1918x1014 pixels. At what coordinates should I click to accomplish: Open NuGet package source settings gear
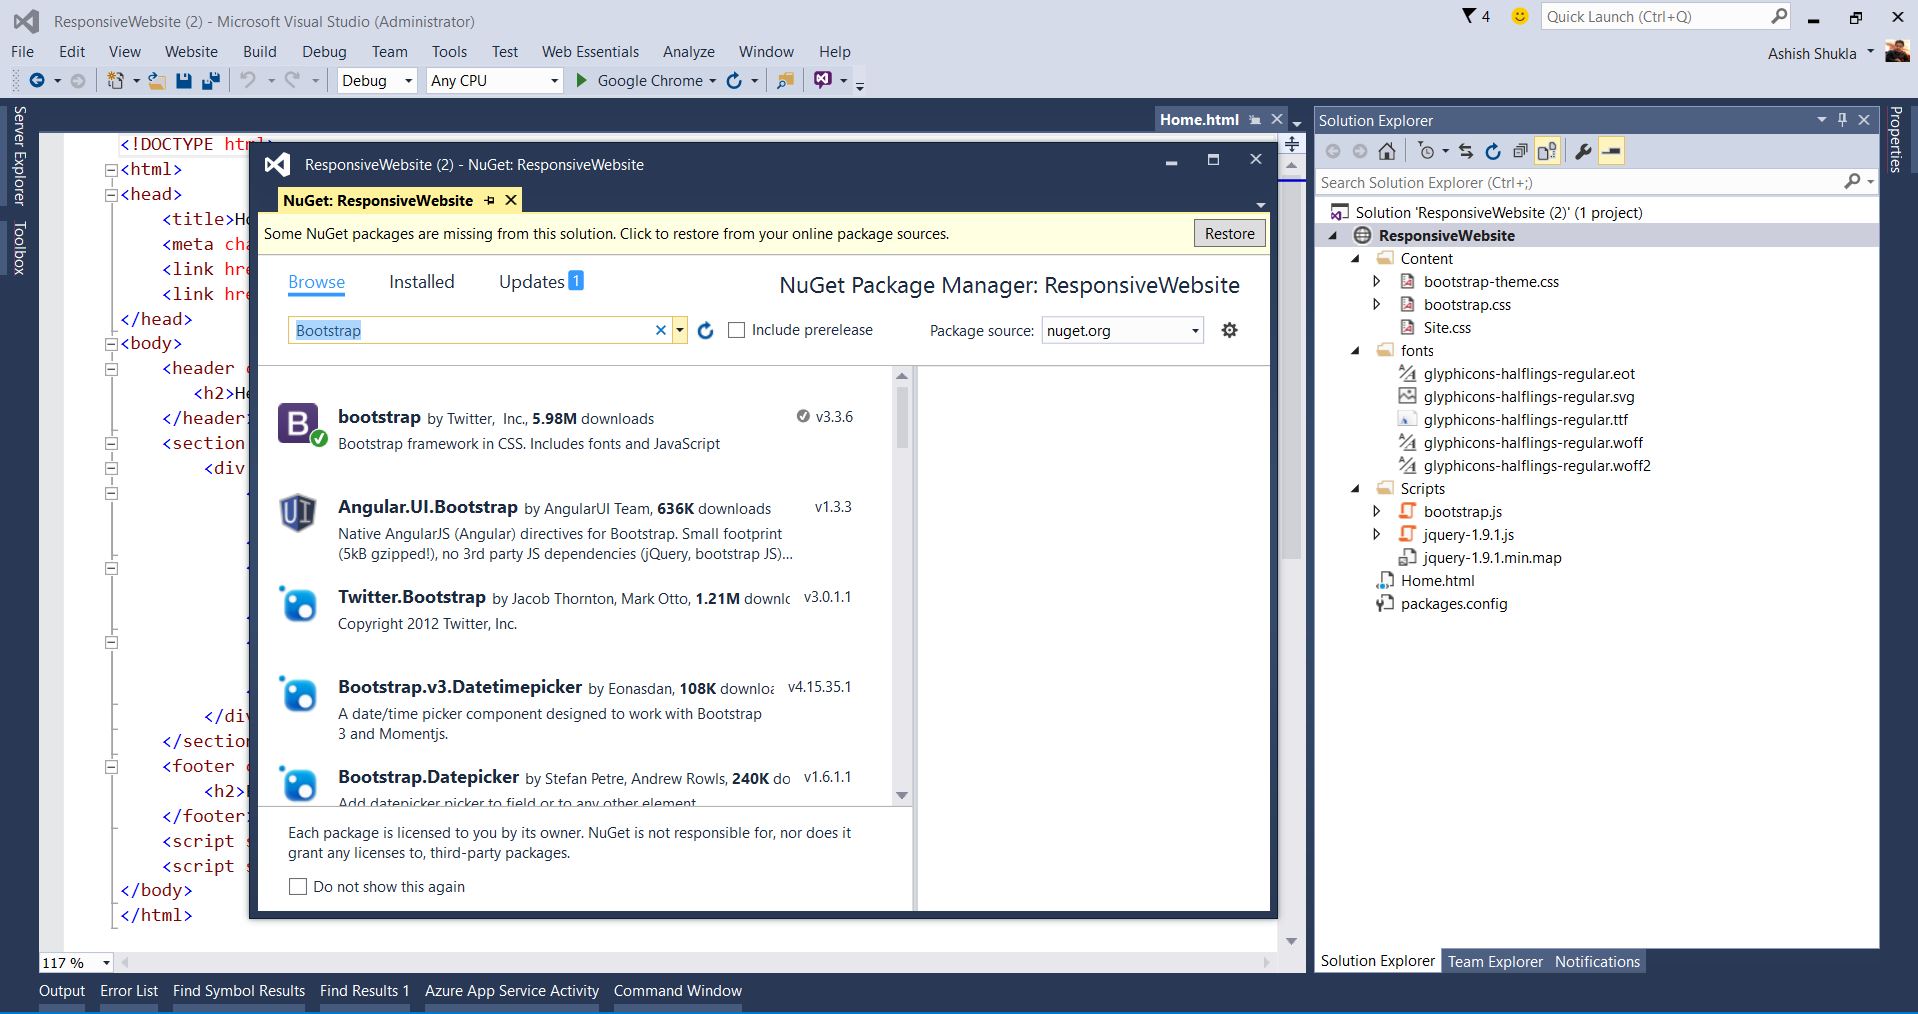point(1230,330)
